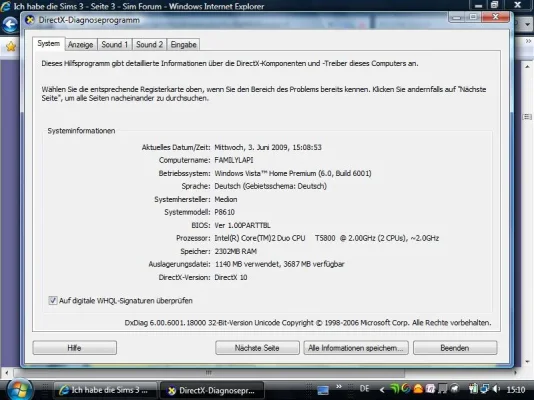The height and width of the screenshot is (400, 534).
Task: Click the desktop toolbar icon in taskbar
Action: 323,390
